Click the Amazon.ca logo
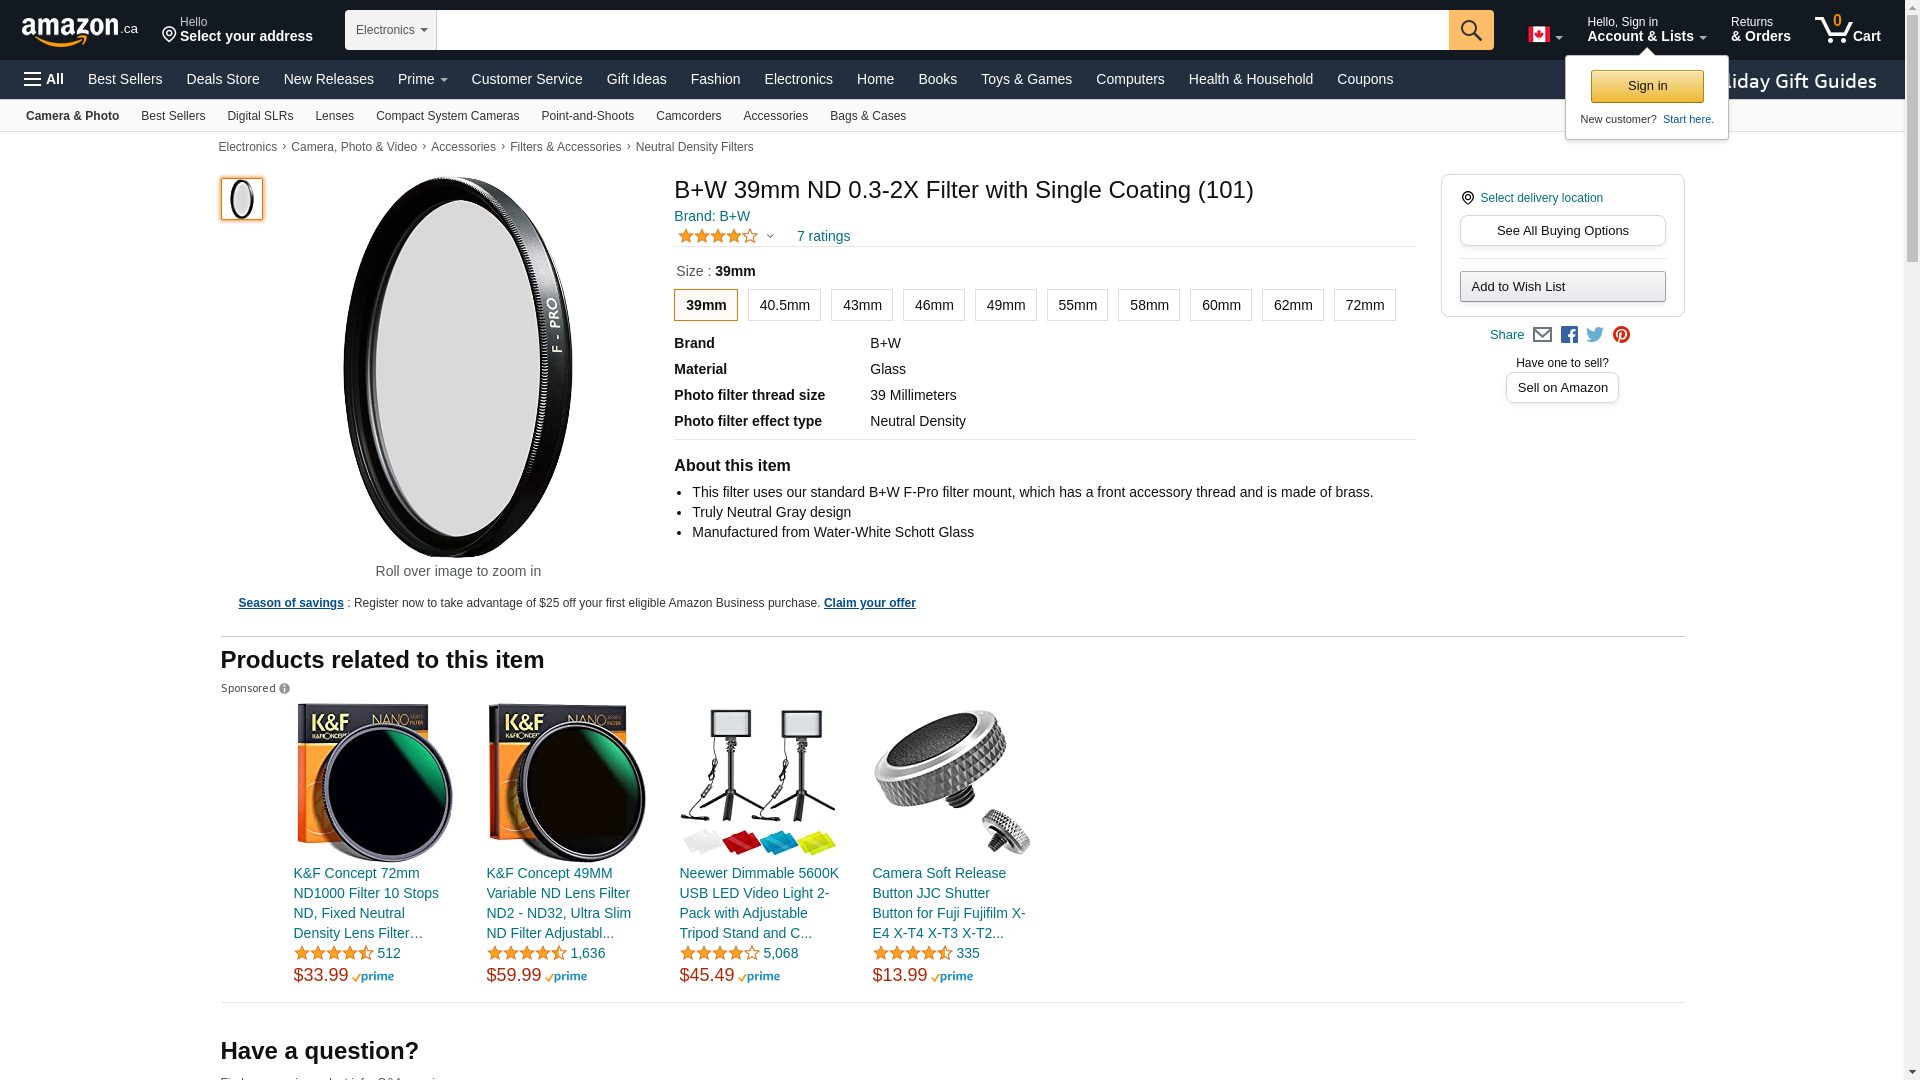1920x1080 pixels. coord(80,30)
